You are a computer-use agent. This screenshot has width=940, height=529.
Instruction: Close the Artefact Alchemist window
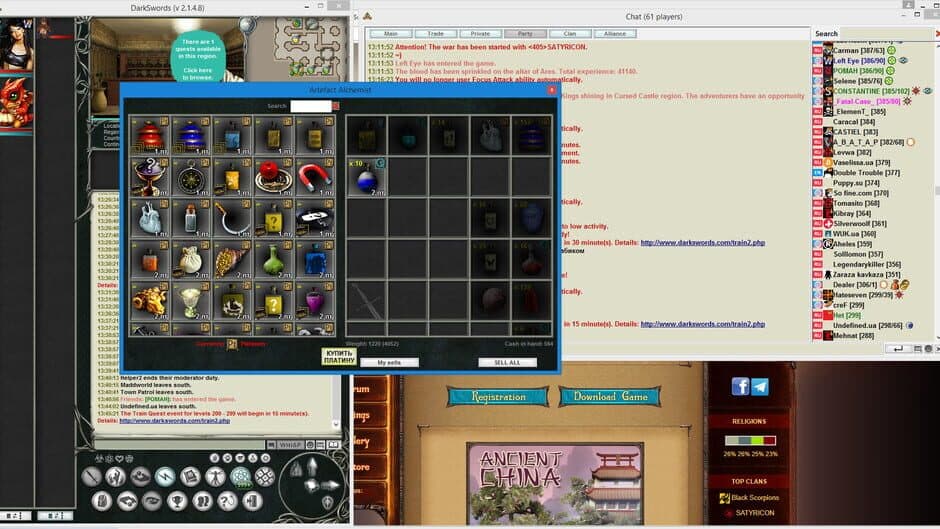point(552,90)
